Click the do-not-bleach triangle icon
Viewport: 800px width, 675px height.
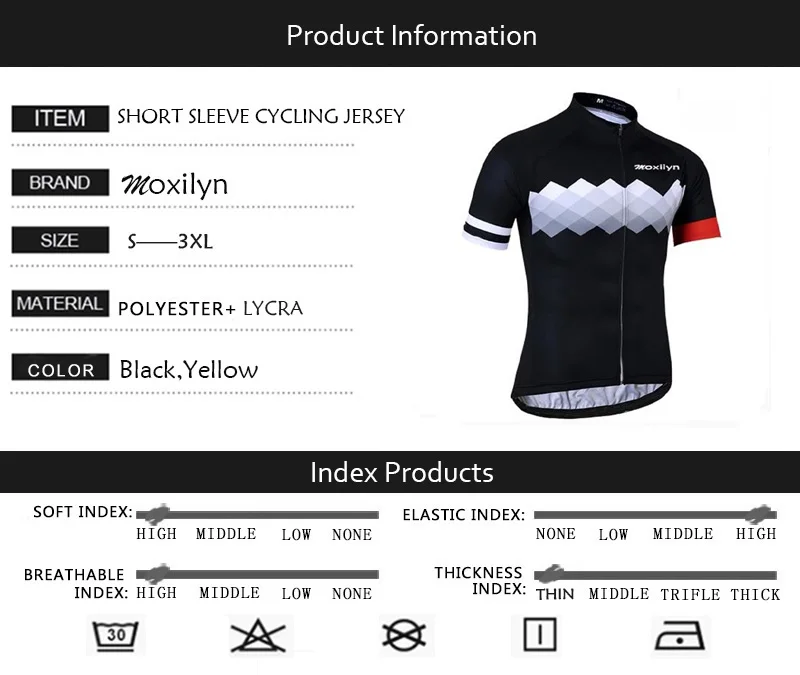[257, 635]
